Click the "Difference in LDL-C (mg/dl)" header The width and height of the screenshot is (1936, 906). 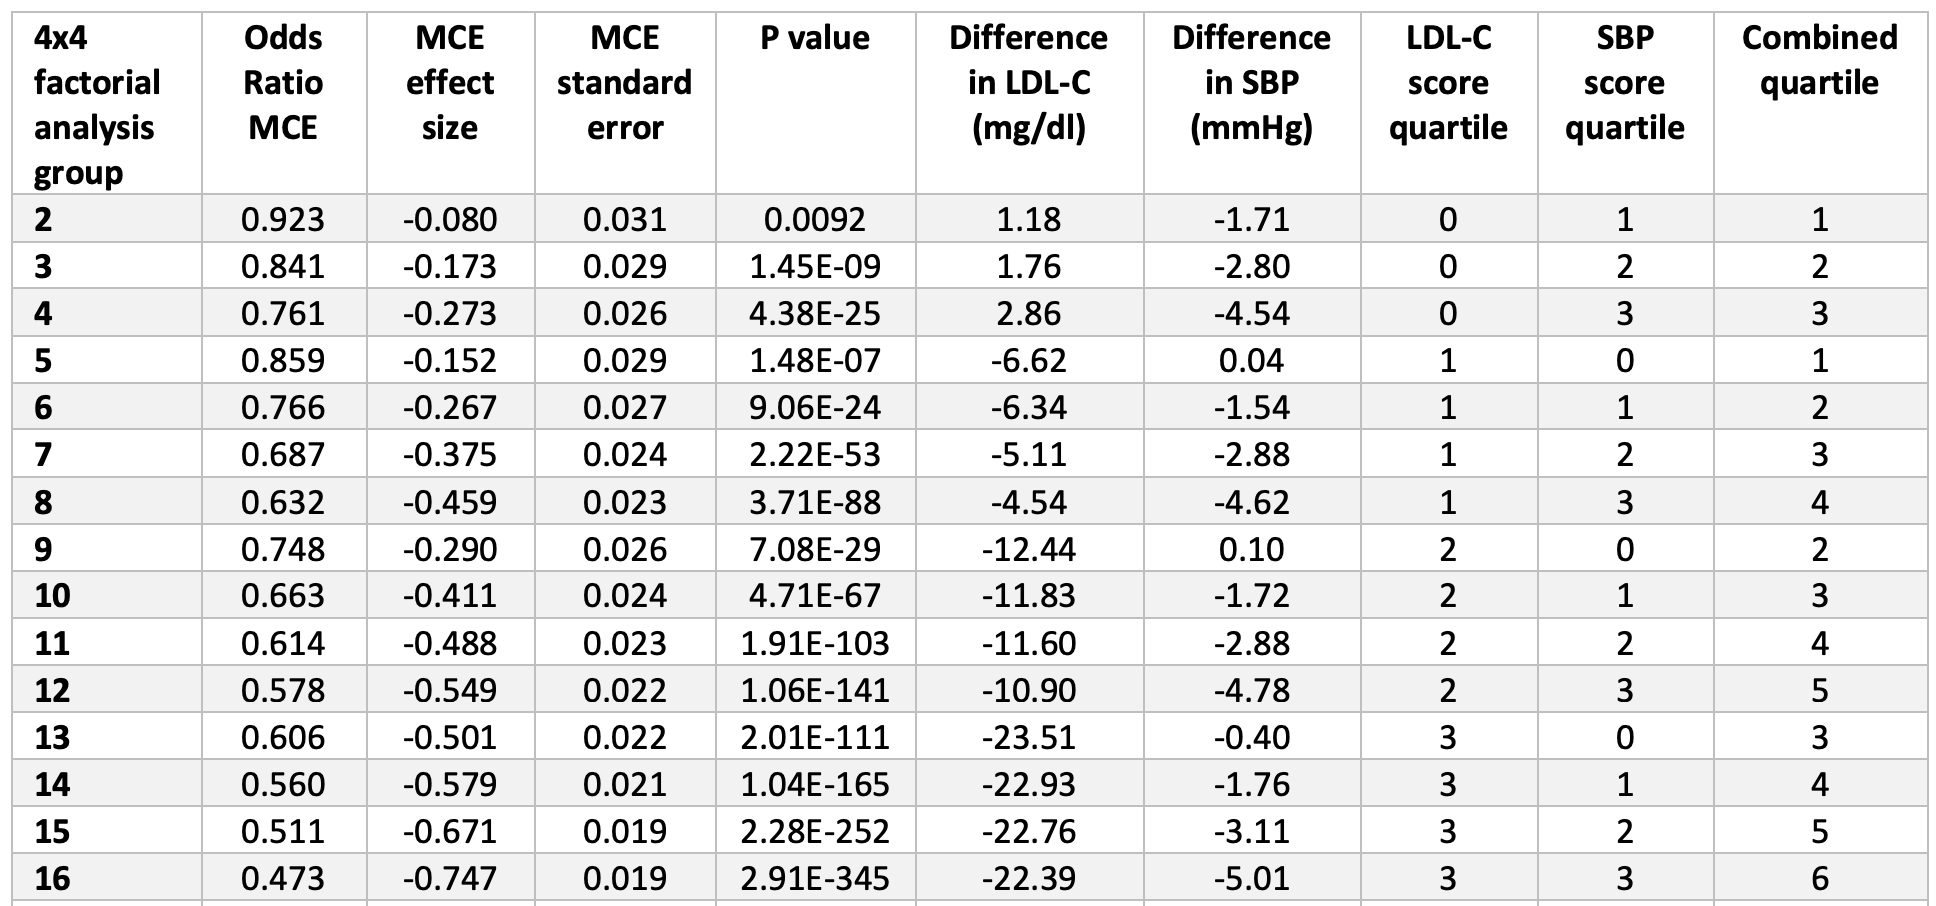click(1028, 82)
